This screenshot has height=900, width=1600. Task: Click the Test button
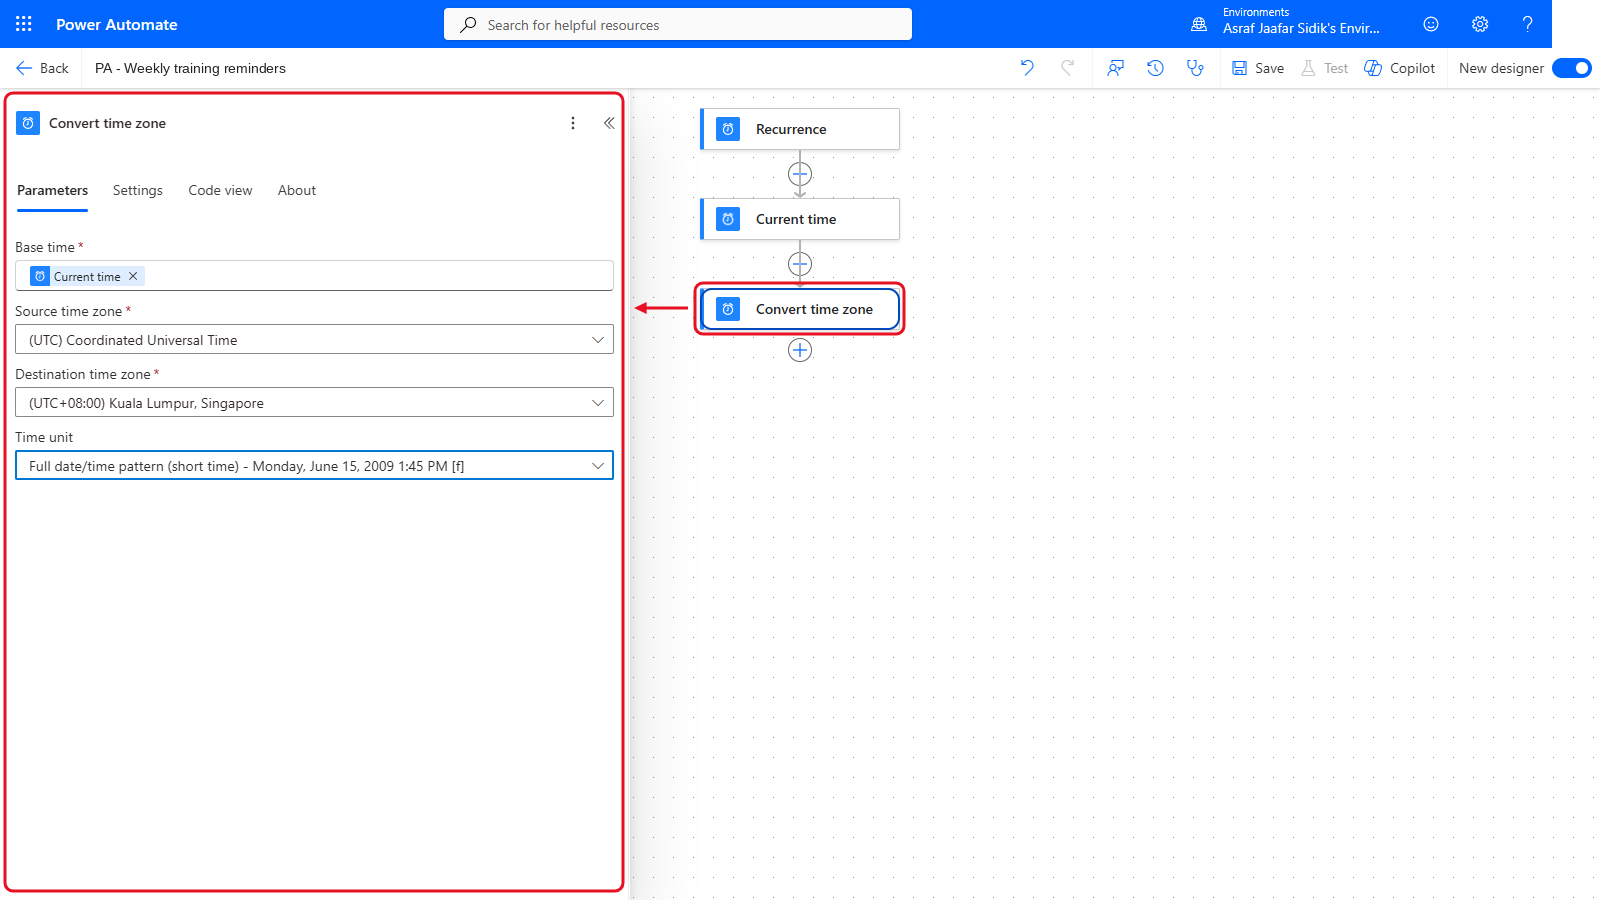coord(1324,68)
